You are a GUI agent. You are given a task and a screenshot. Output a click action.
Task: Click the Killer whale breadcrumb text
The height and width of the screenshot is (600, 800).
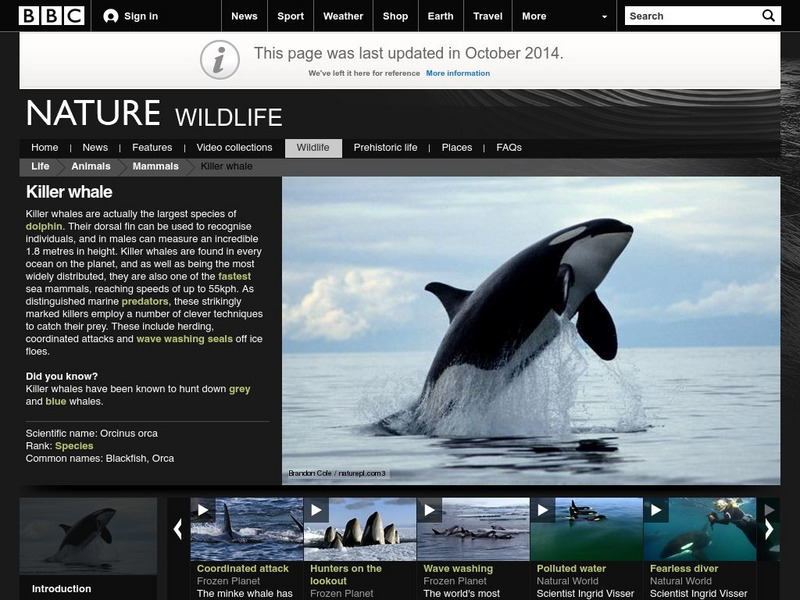(x=227, y=166)
